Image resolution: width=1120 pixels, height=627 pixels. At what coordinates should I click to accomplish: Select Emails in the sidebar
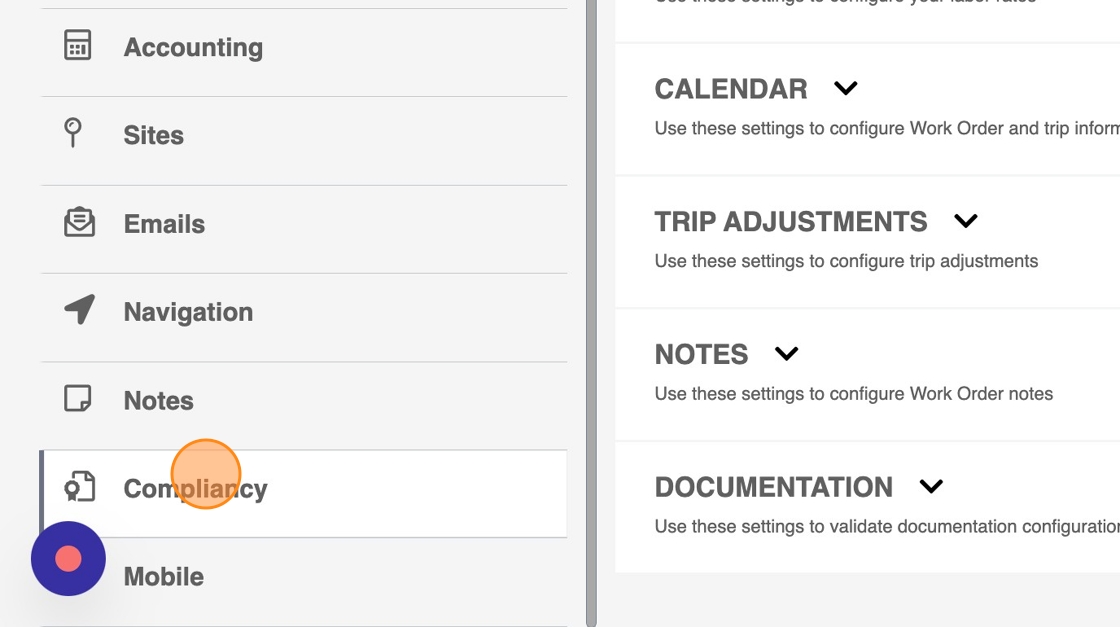point(164,224)
